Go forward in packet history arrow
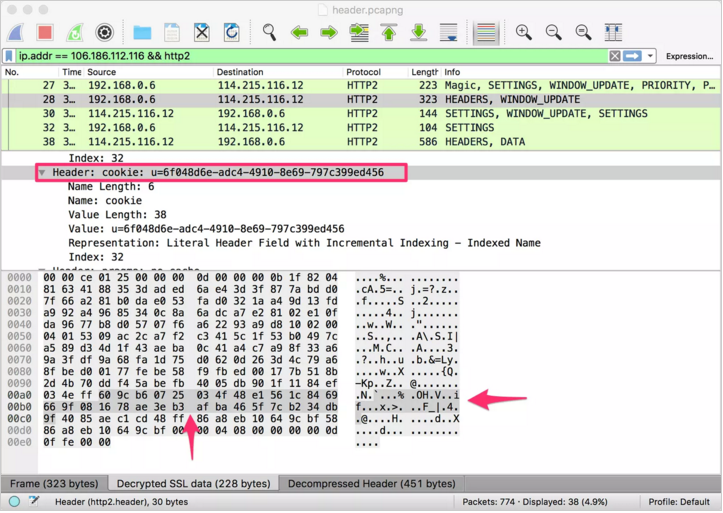The height and width of the screenshot is (513, 723). pos(329,33)
